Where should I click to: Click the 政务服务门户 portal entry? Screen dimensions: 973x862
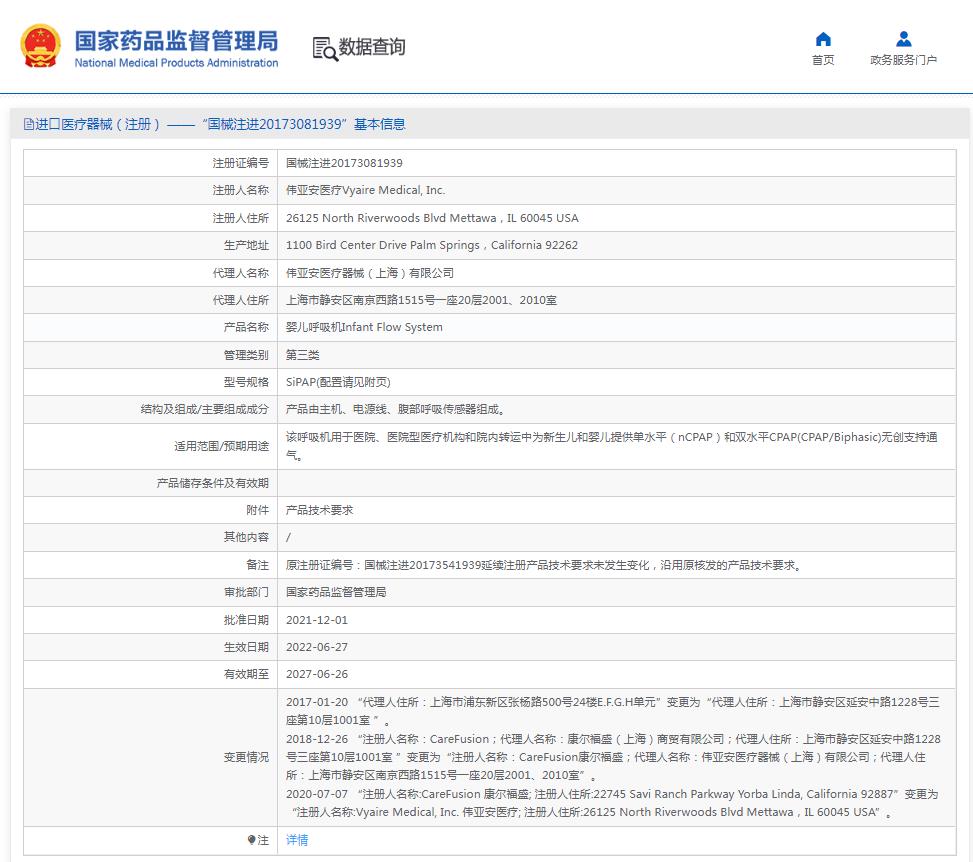[x=903, y=60]
